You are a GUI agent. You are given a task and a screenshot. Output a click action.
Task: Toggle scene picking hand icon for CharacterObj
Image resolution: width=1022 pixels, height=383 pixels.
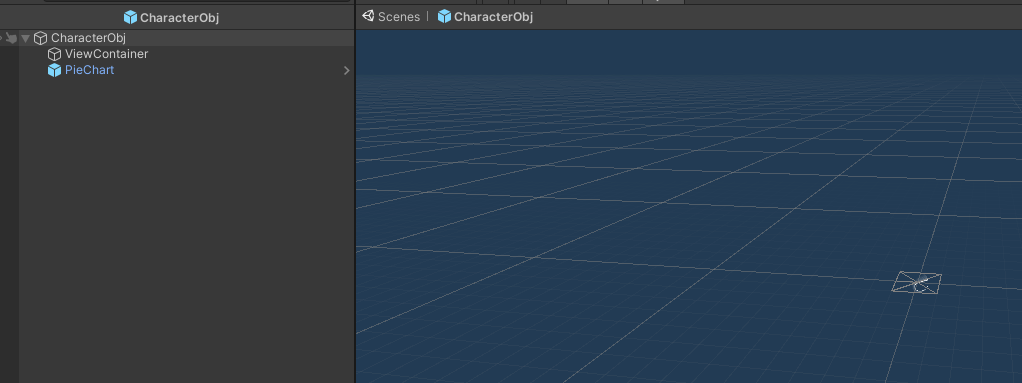click(x=11, y=38)
